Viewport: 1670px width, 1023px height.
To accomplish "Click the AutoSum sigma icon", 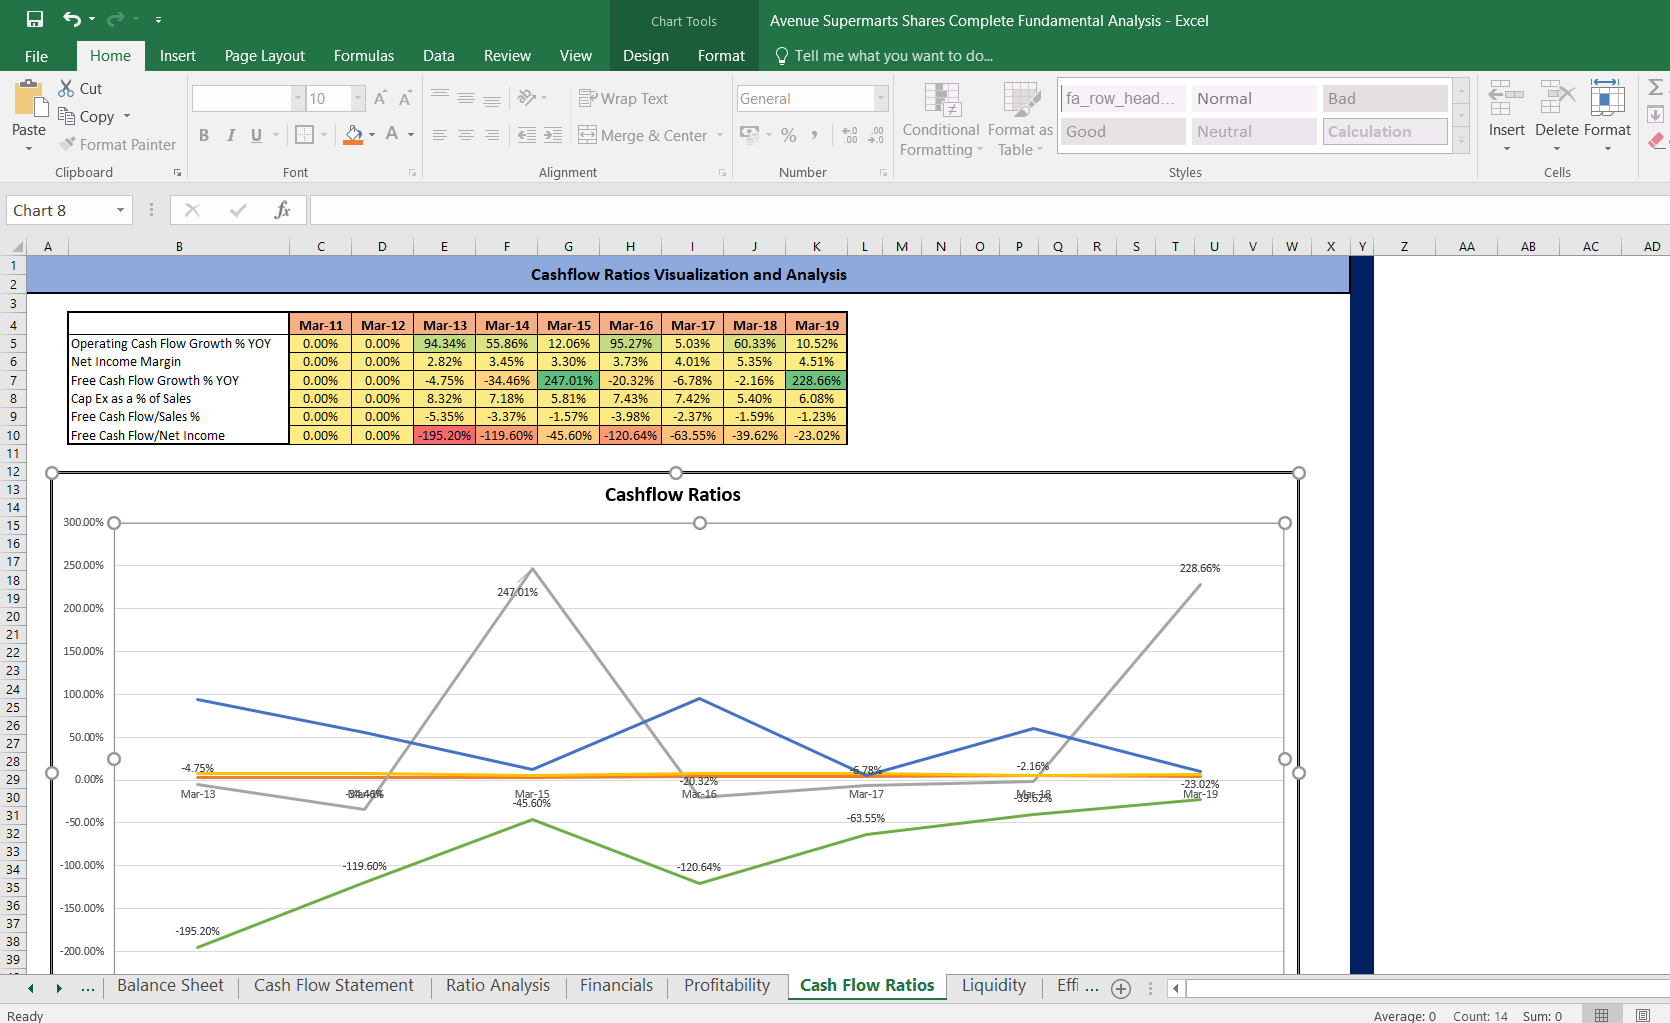I will click(x=1656, y=88).
